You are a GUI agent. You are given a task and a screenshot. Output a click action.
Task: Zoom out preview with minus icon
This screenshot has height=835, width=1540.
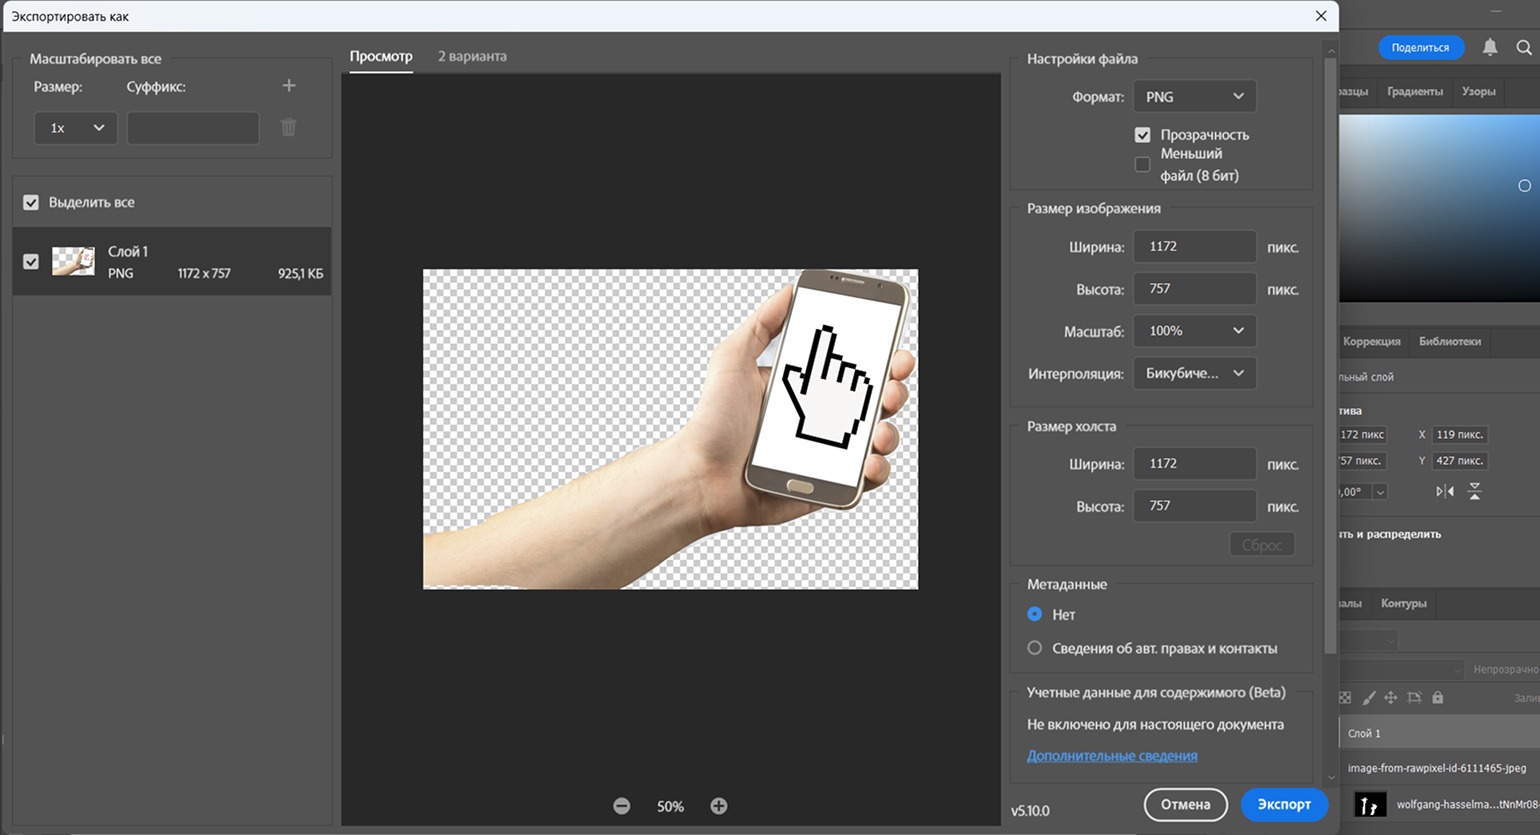(x=622, y=806)
